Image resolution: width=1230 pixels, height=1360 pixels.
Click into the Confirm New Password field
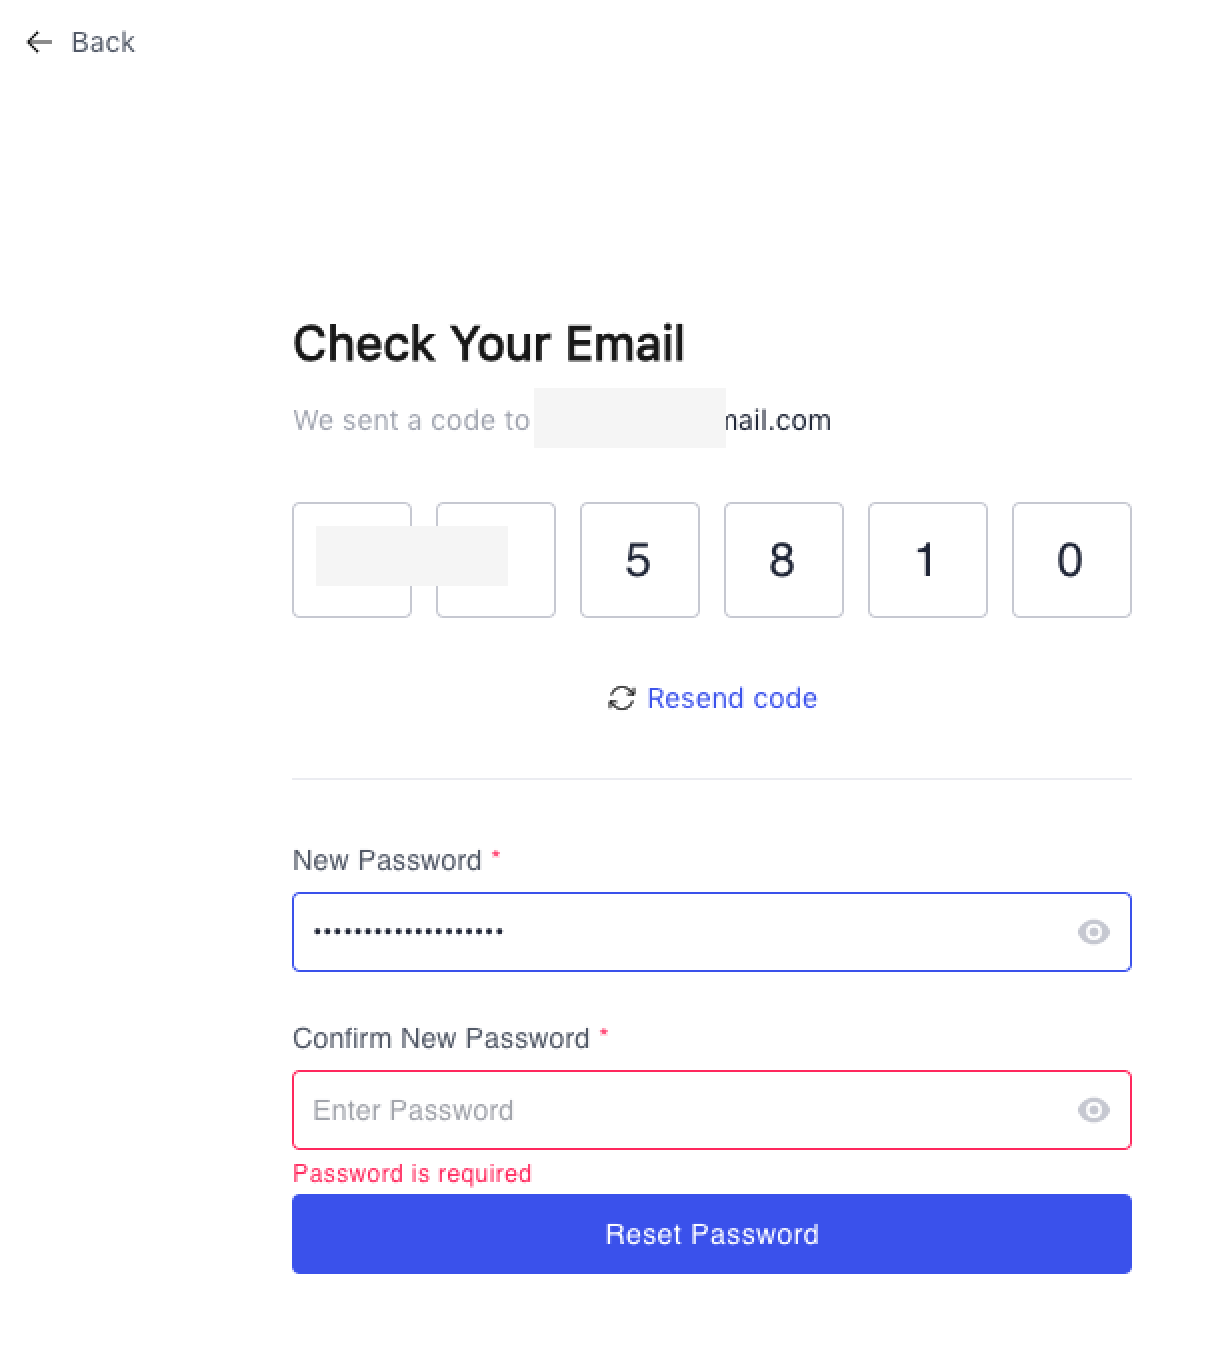pos(680,1110)
